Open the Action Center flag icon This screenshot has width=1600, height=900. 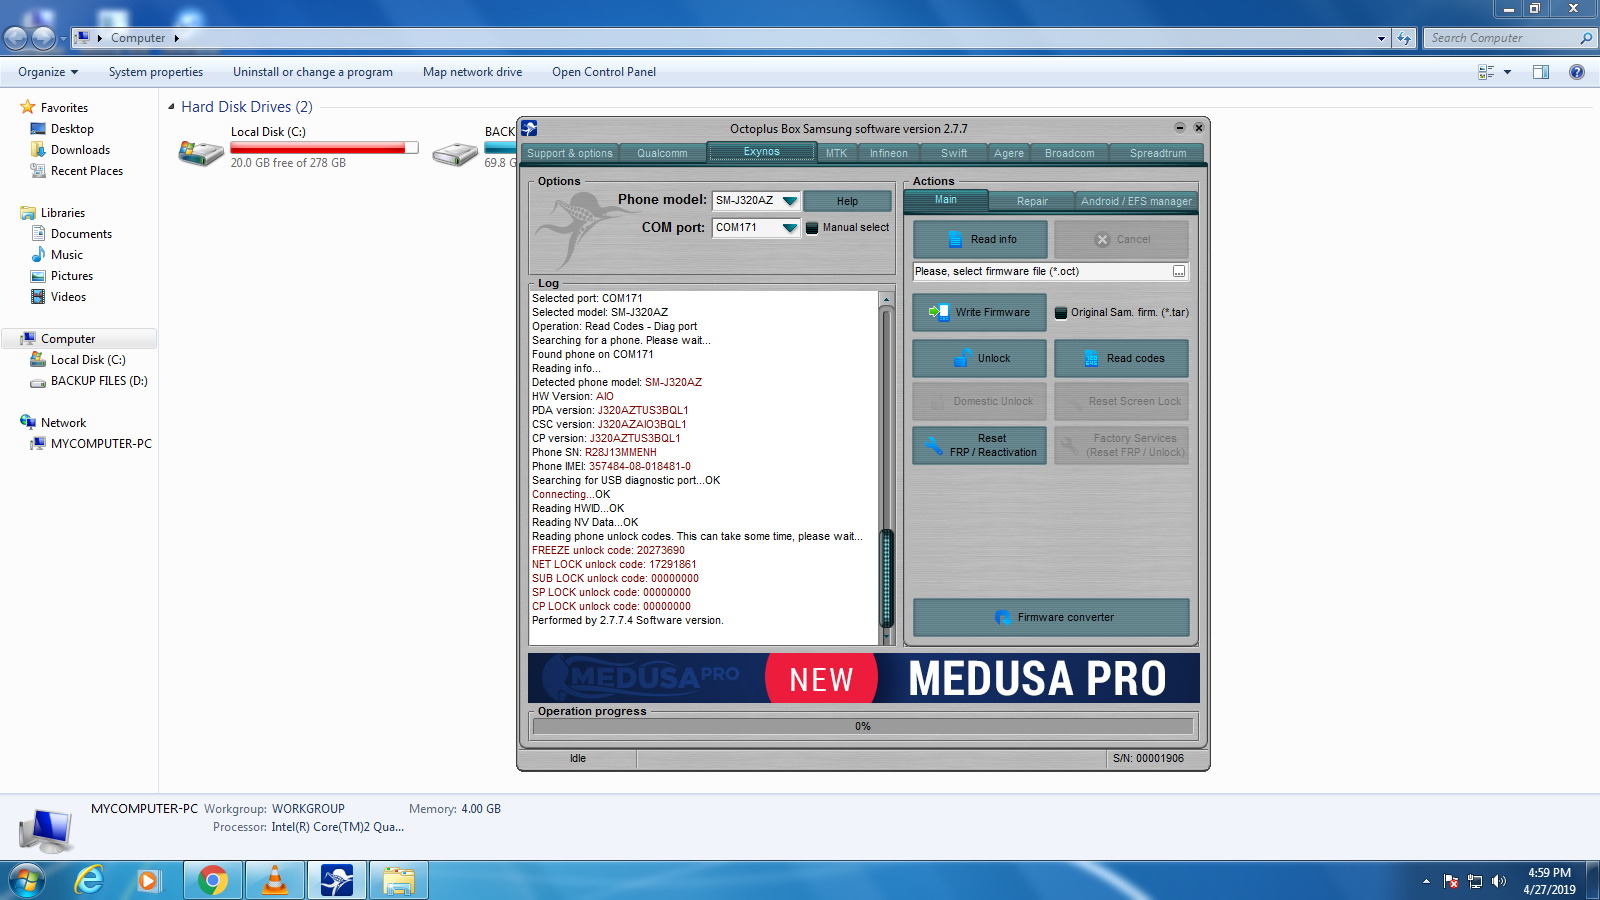tap(1451, 881)
